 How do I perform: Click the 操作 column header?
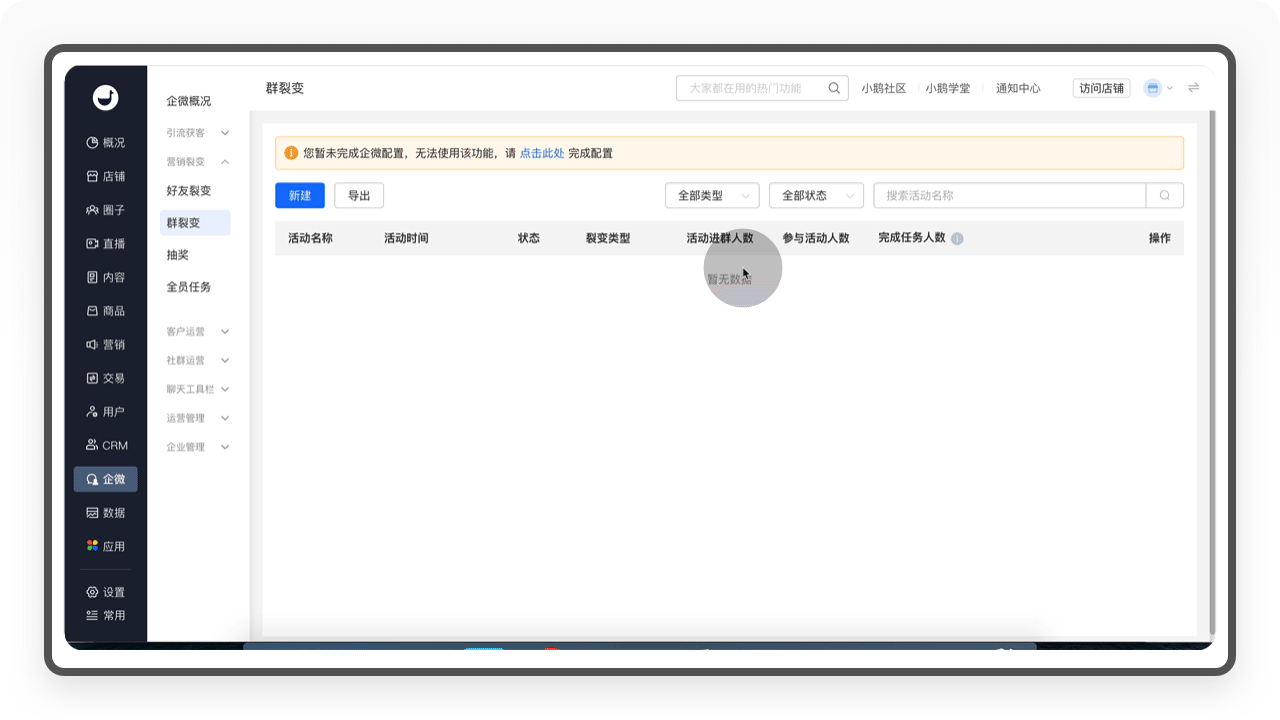coord(1160,239)
